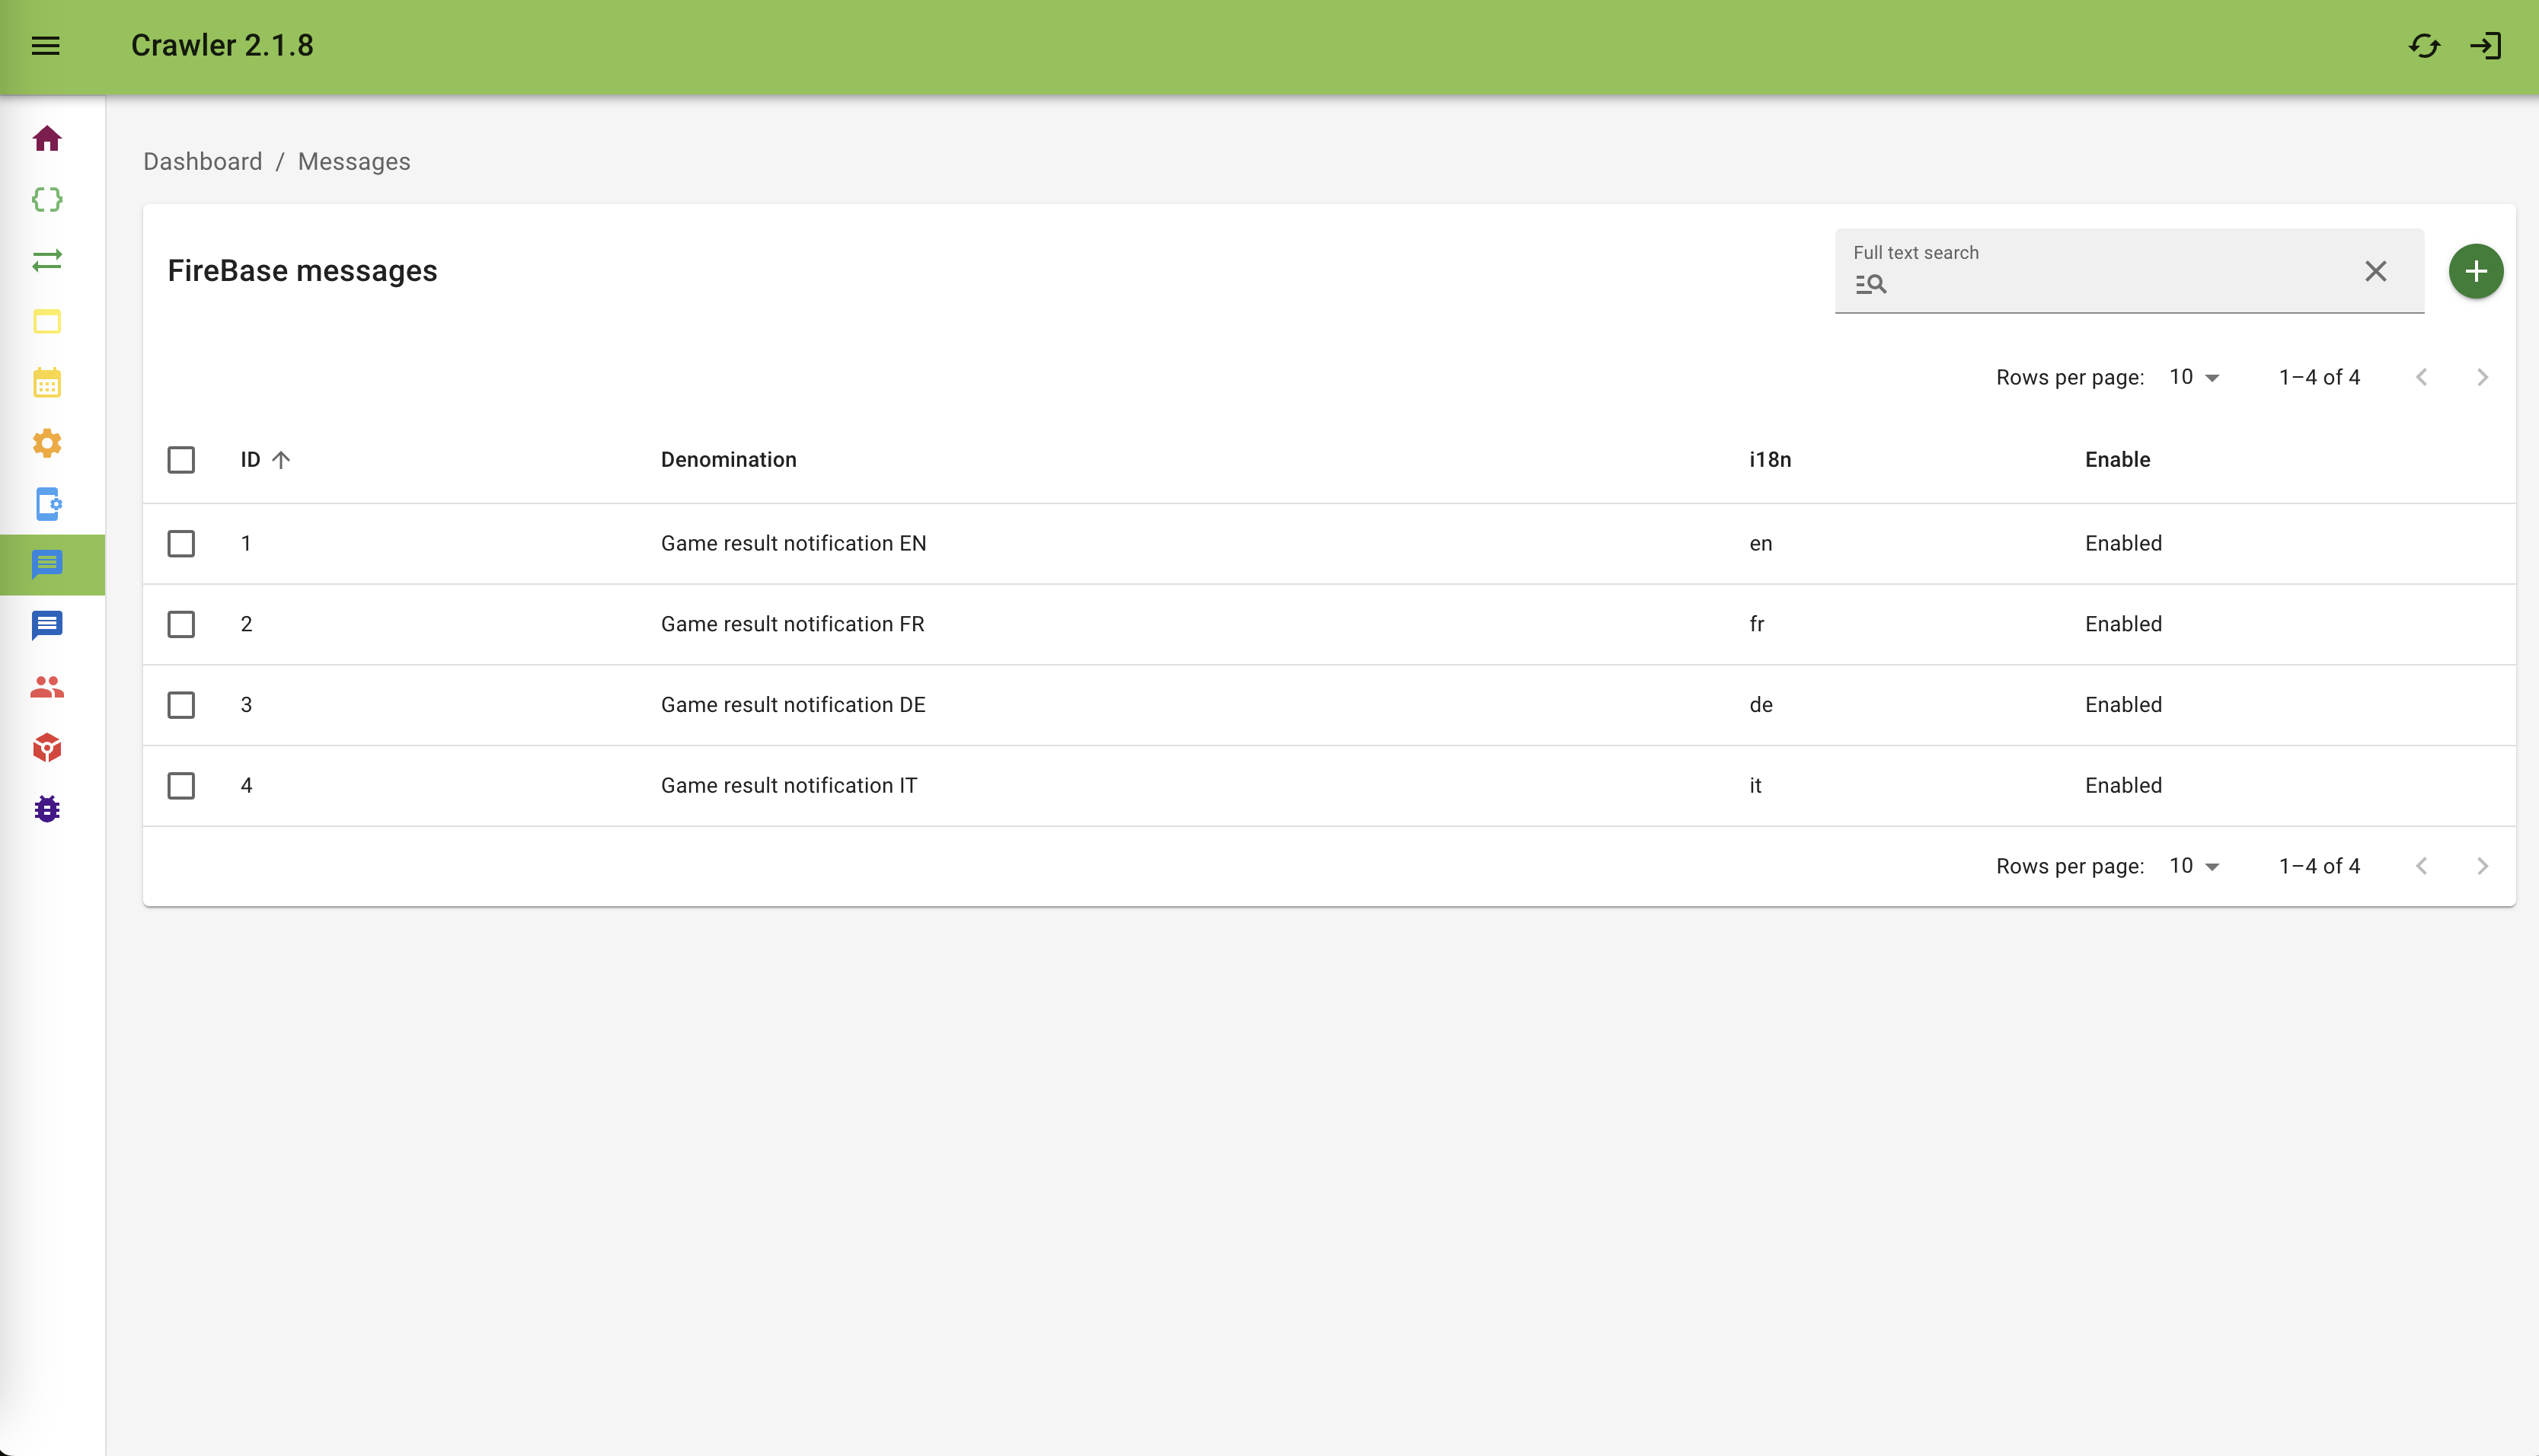Image resolution: width=2539 pixels, height=1456 pixels.
Task: Add new message with green plus button
Action: [x=2475, y=271]
